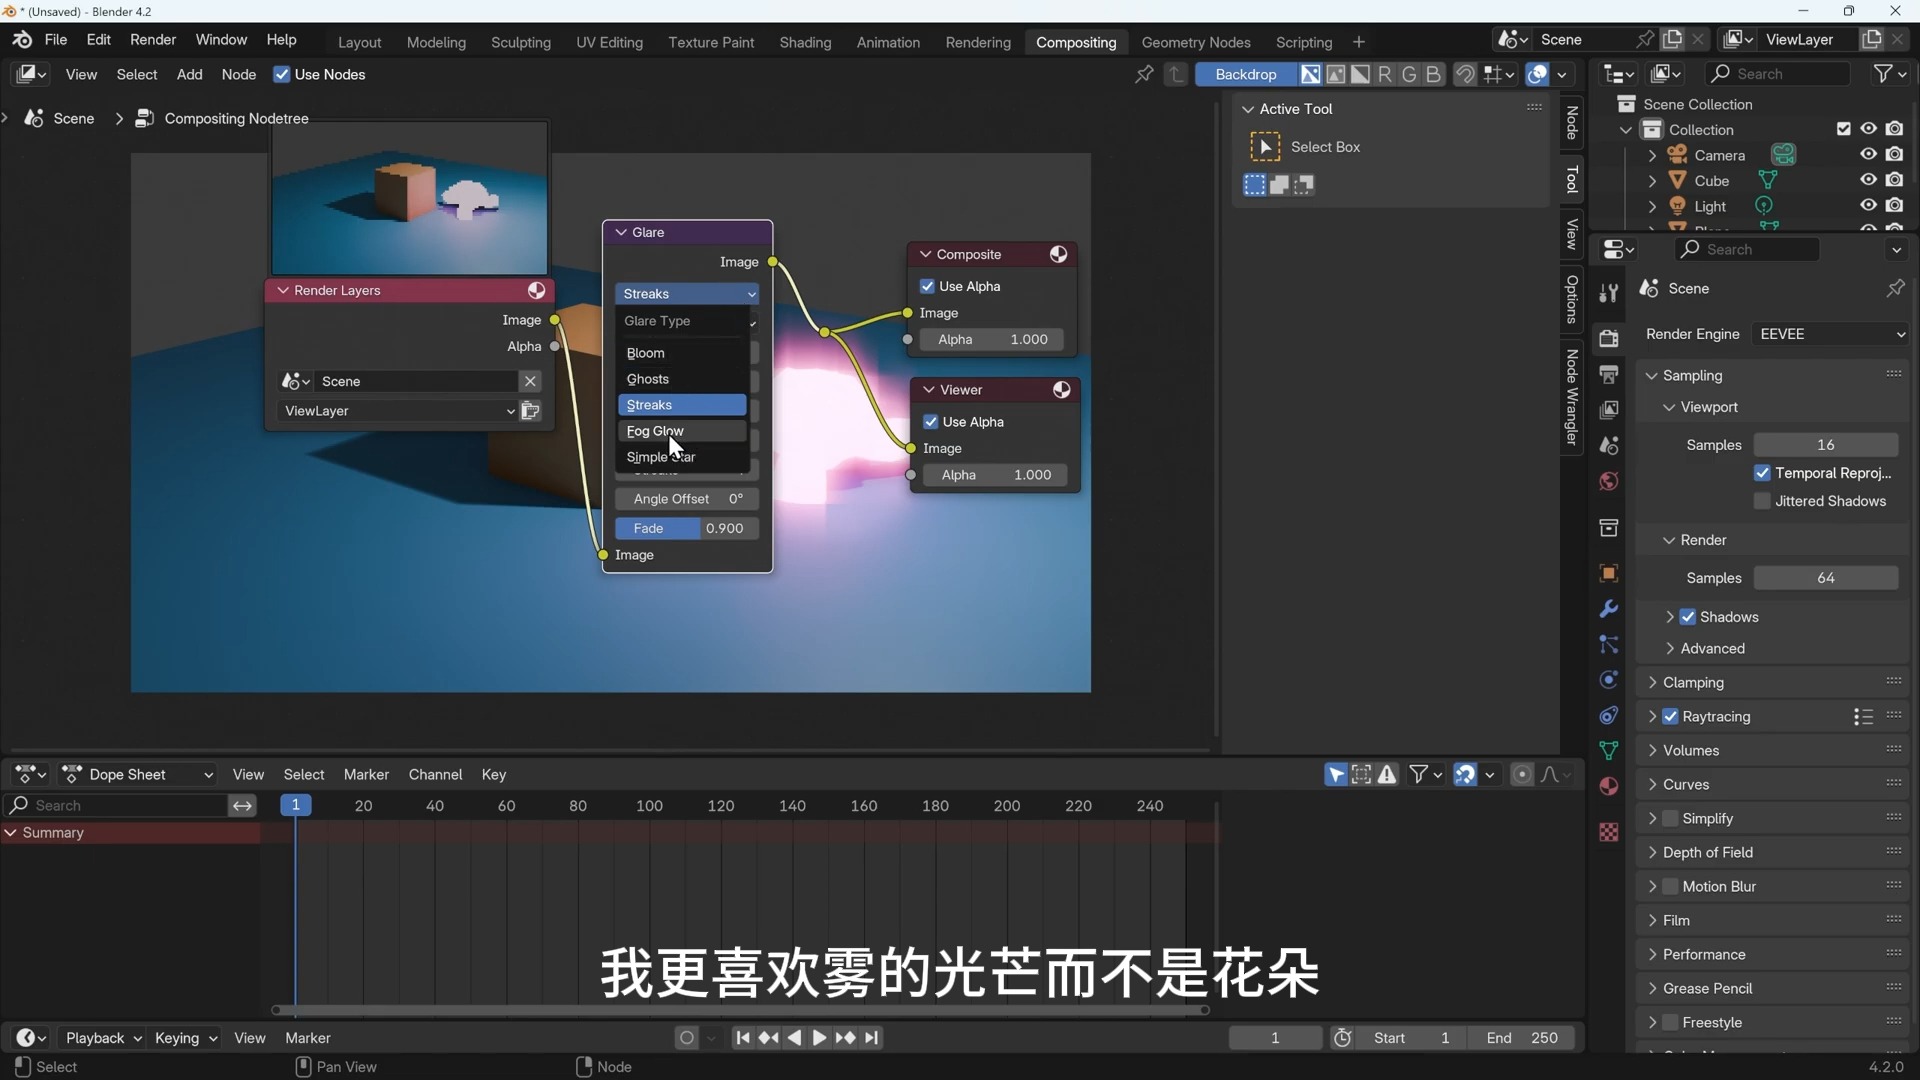Expand the Depth of Field panel

1707,852
